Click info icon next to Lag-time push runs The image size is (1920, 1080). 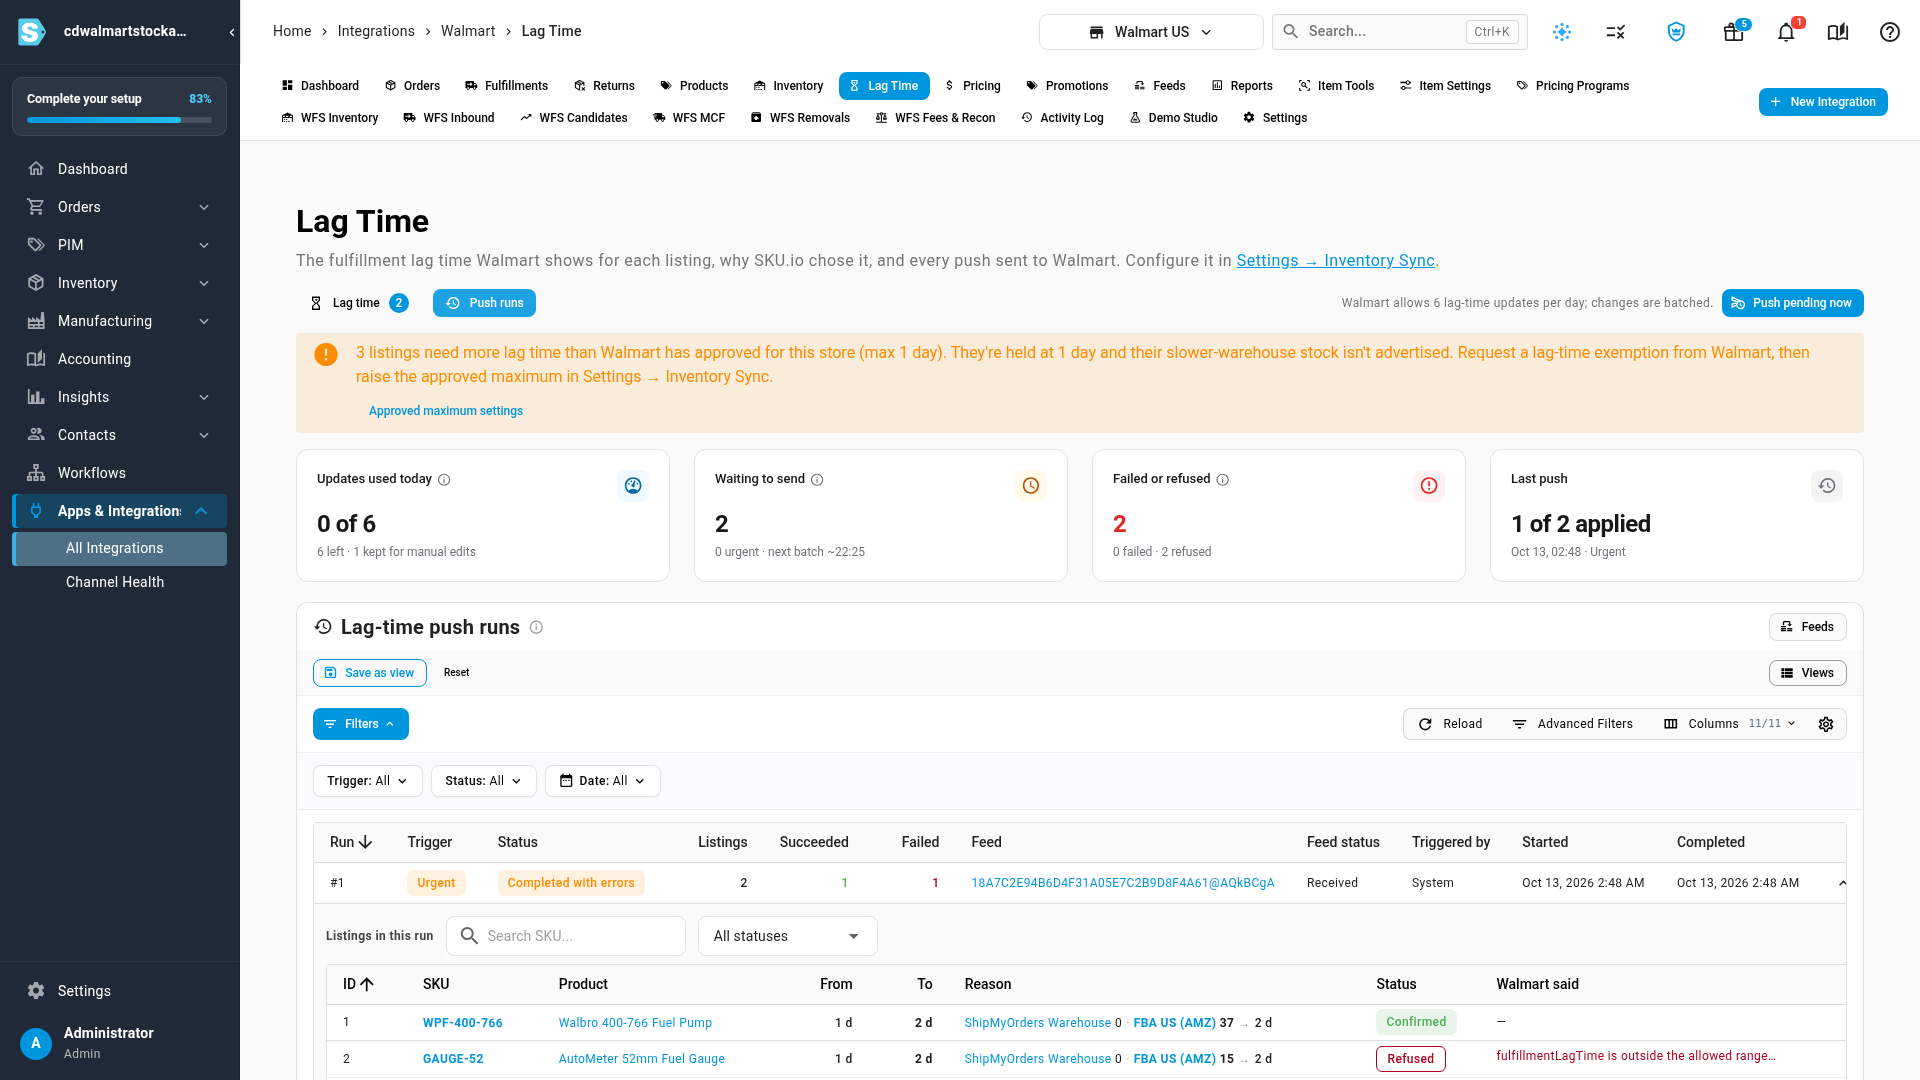pyautogui.click(x=536, y=628)
